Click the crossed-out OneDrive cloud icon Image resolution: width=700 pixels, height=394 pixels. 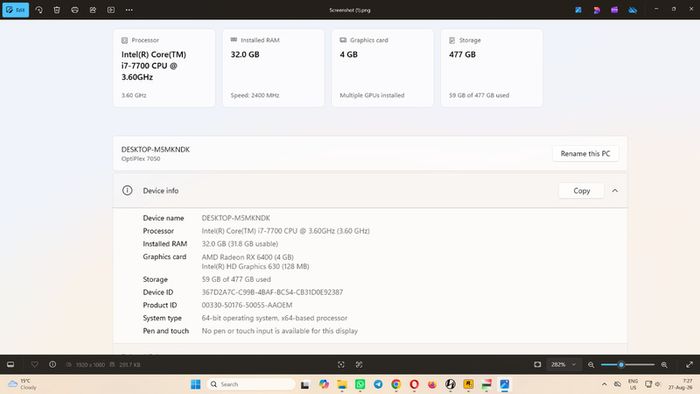pyautogui.click(x=633, y=10)
